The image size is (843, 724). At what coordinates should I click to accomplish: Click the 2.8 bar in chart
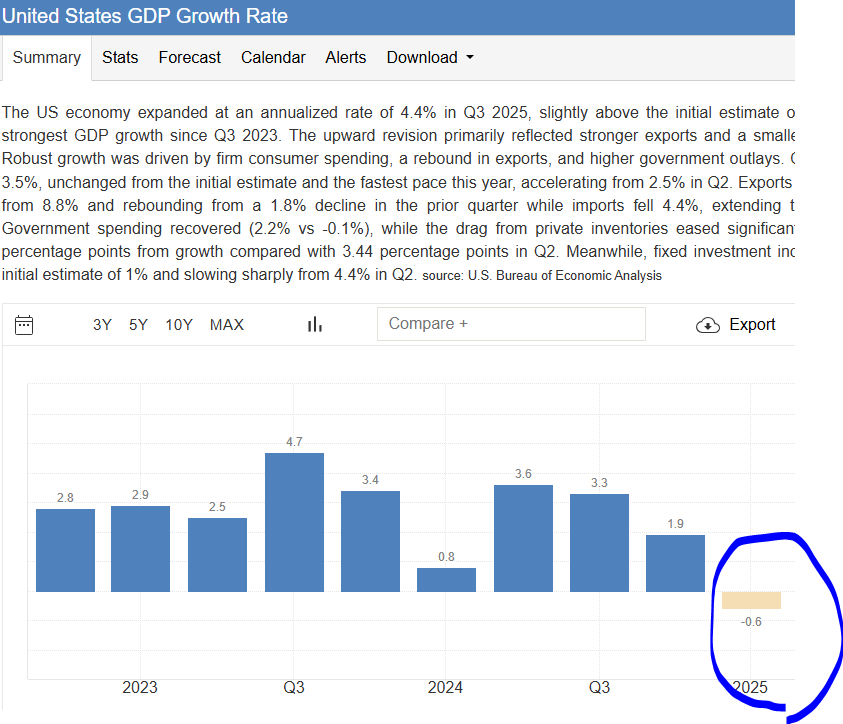(66, 550)
